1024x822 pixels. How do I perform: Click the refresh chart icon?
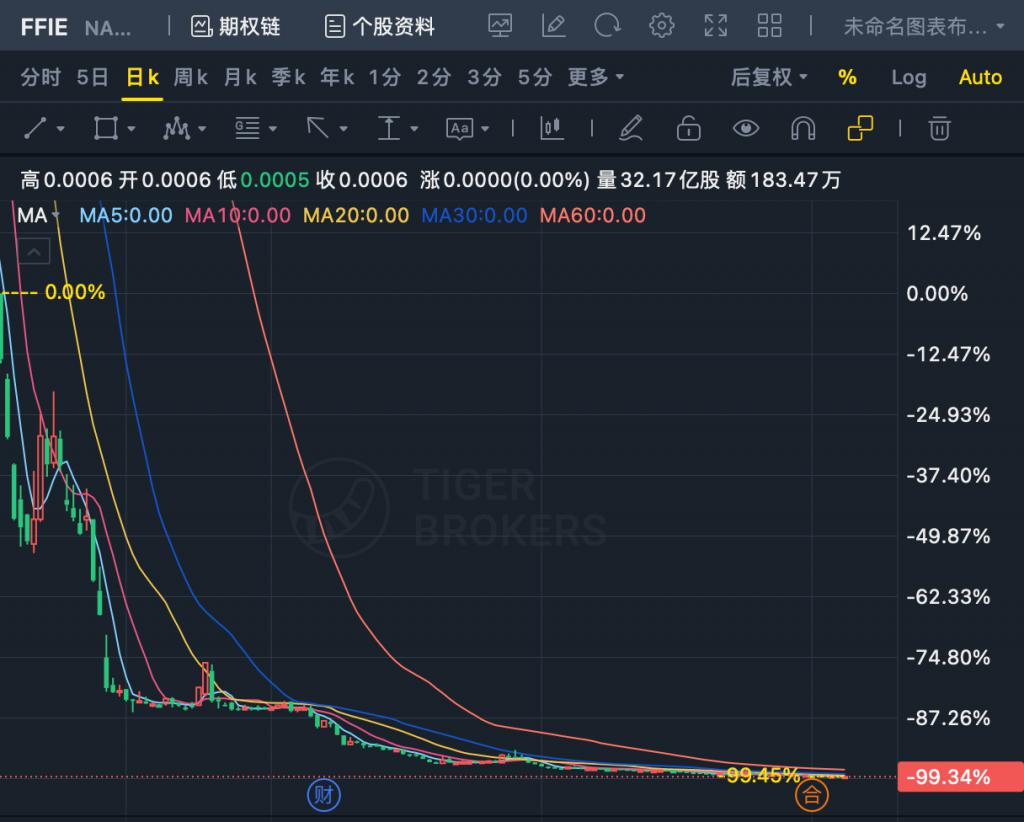click(607, 26)
